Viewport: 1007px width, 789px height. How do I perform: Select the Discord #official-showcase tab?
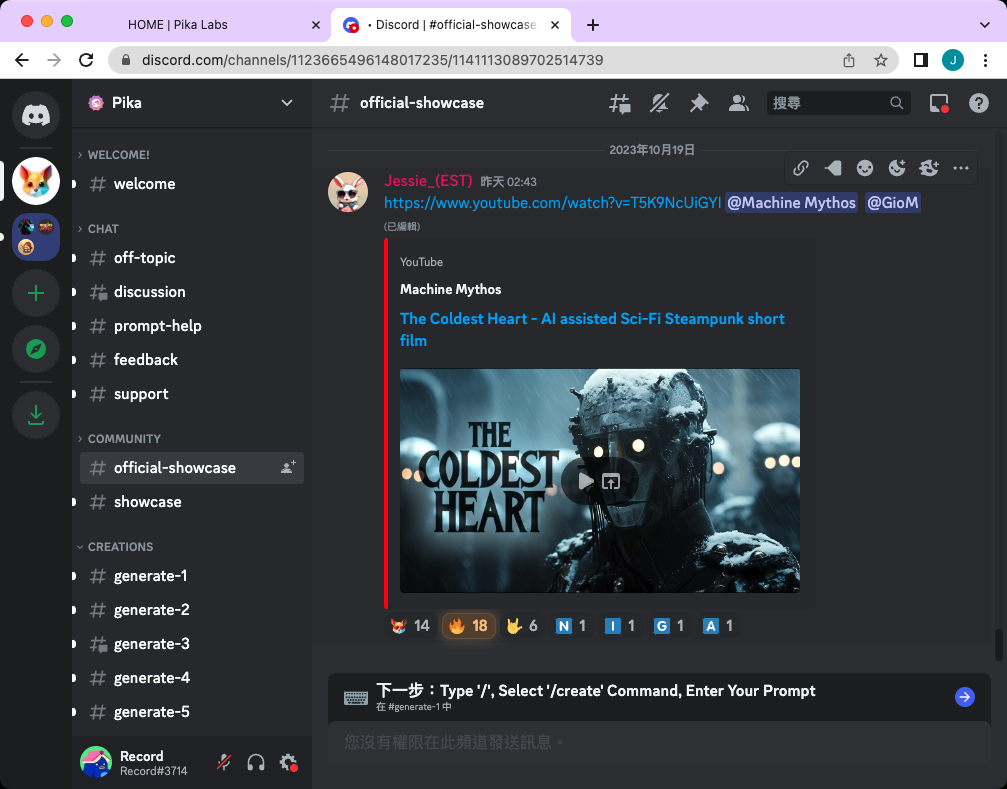450,25
